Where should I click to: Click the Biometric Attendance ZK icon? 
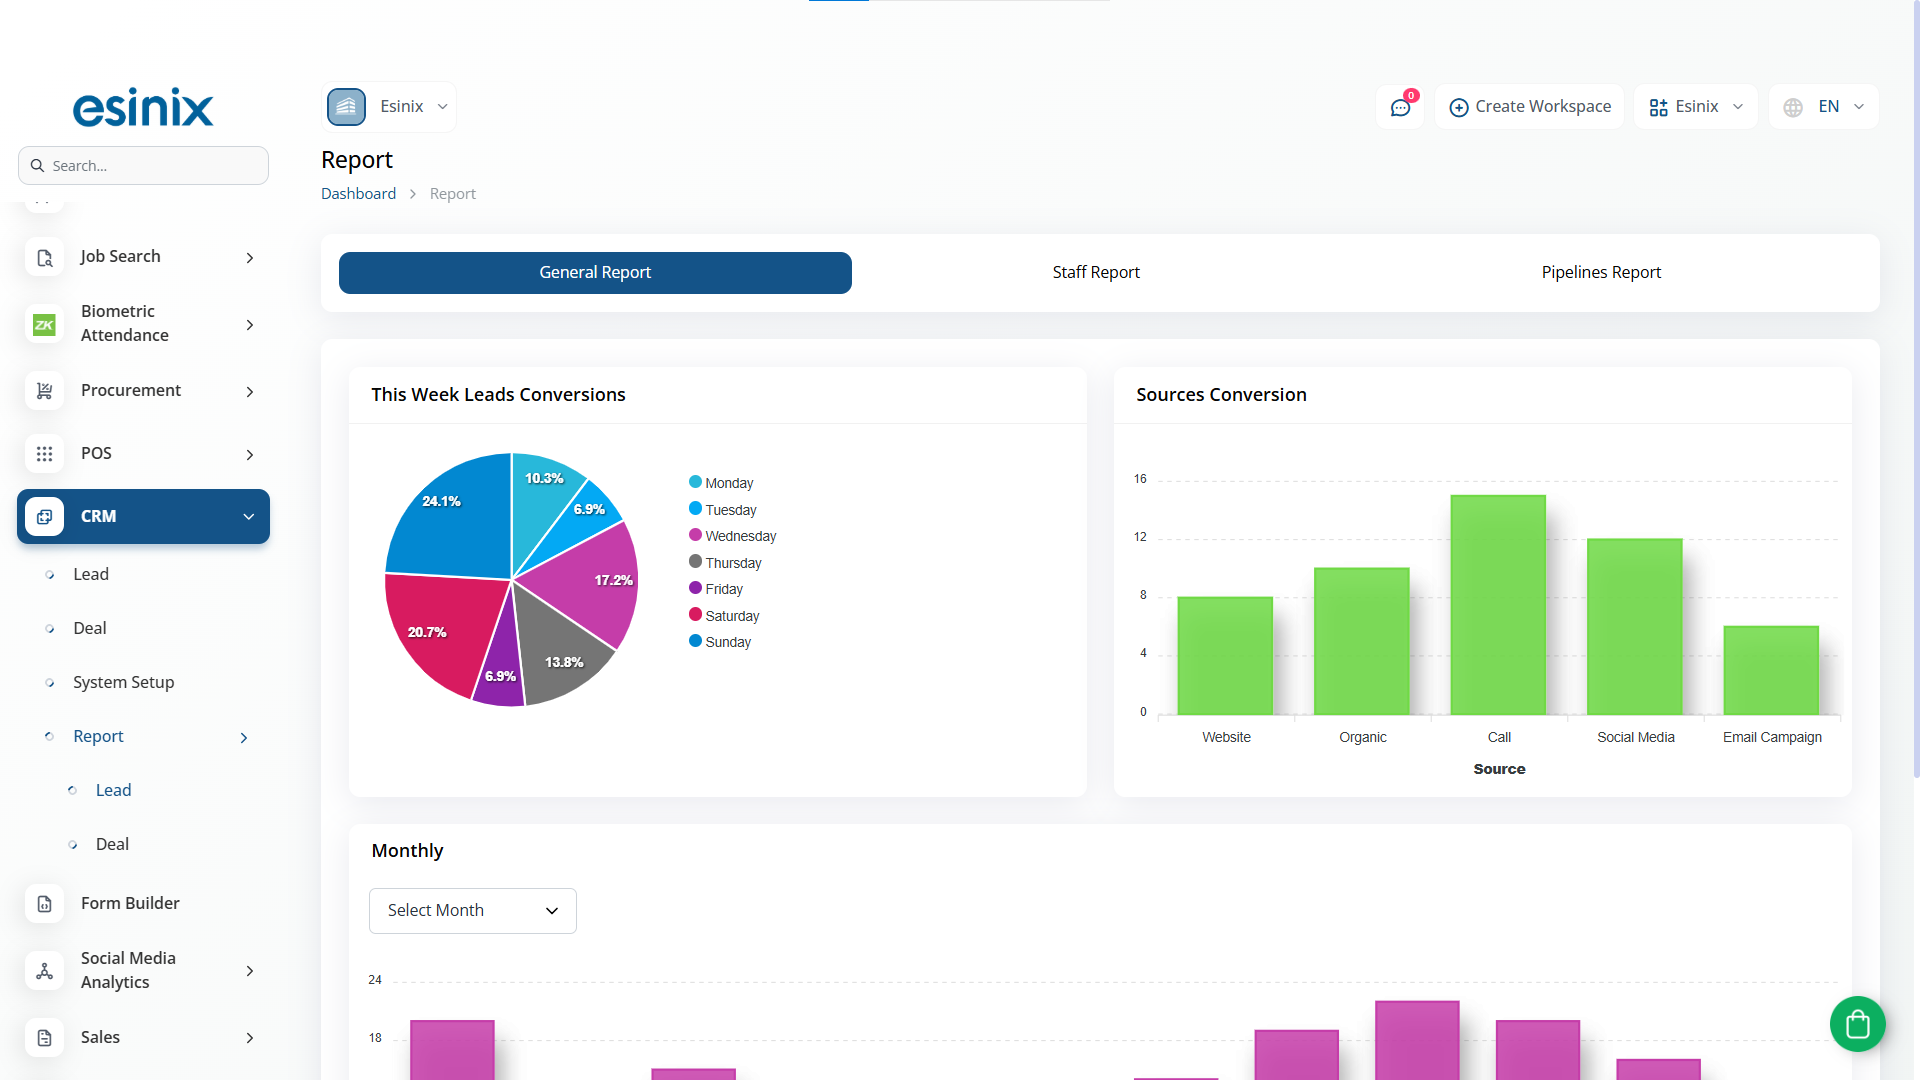point(44,324)
